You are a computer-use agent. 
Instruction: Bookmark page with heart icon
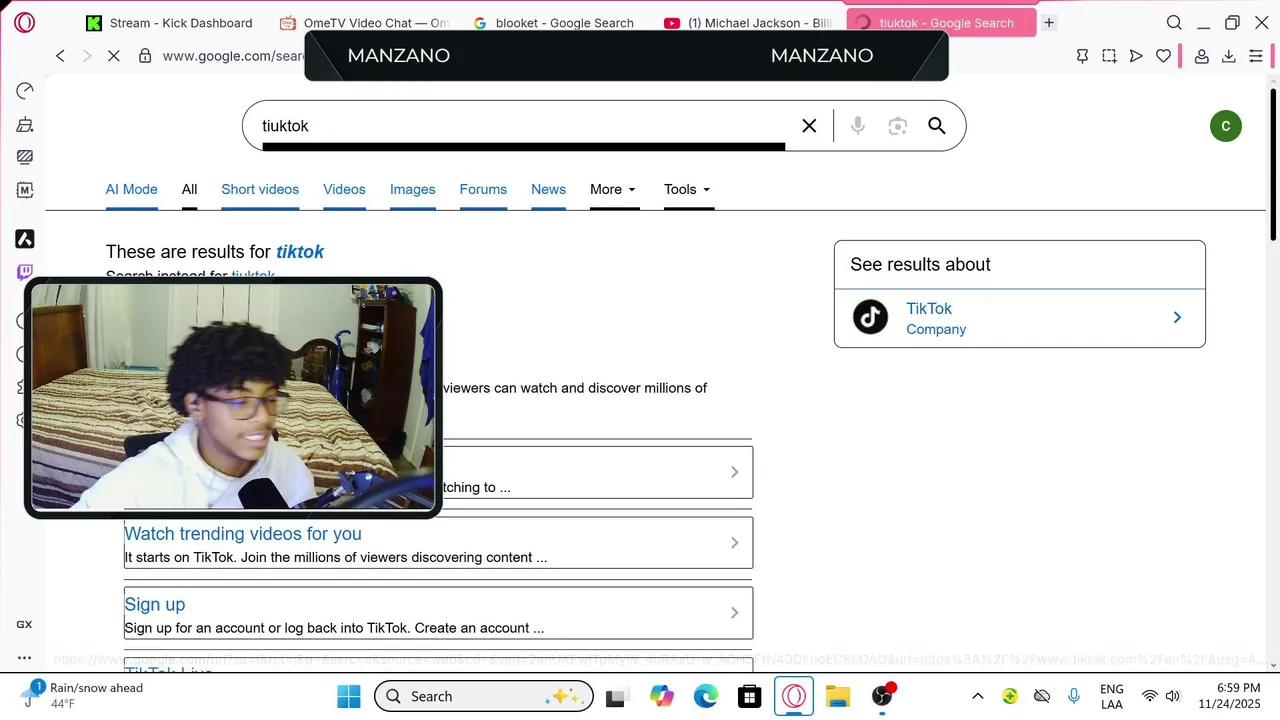click(x=1163, y=56)
